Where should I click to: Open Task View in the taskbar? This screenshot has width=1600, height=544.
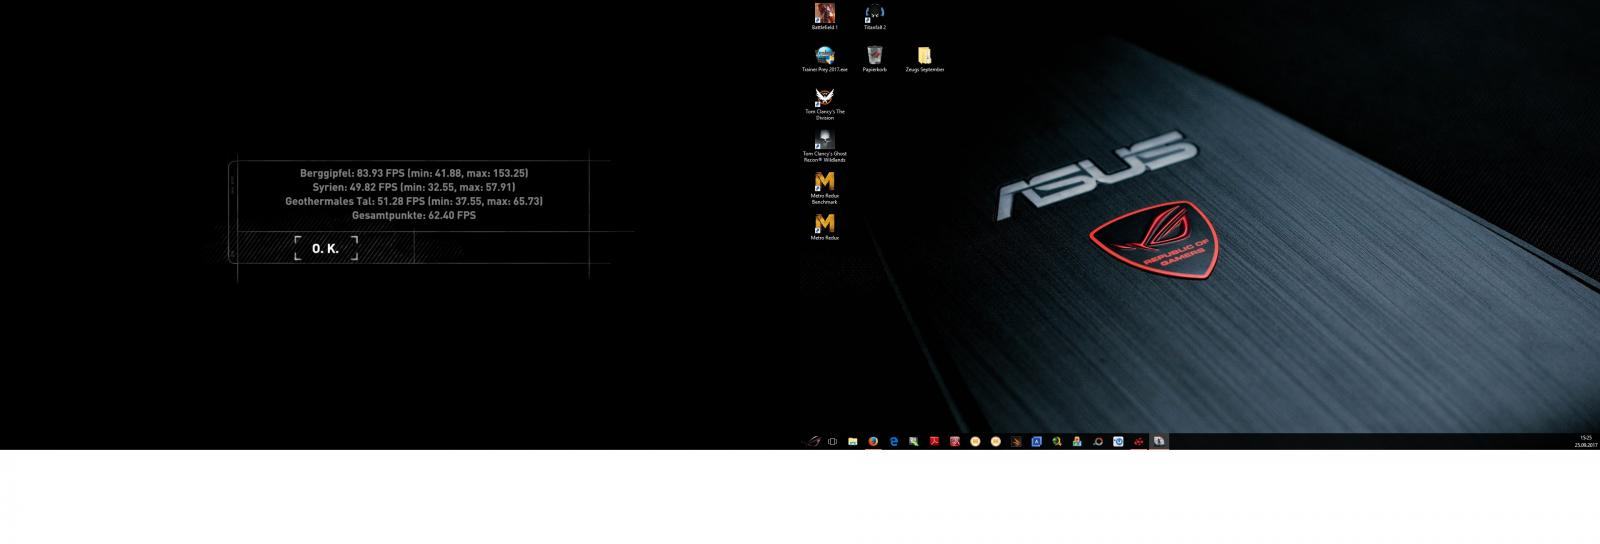[832, 441]
